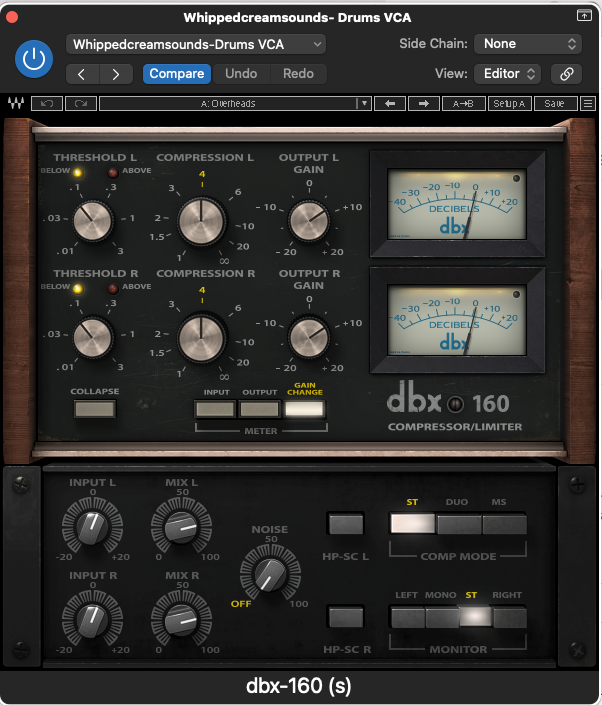This screenshot has width=602, height=705.
Task: Click the Threshold R knob
Action: 93,337
